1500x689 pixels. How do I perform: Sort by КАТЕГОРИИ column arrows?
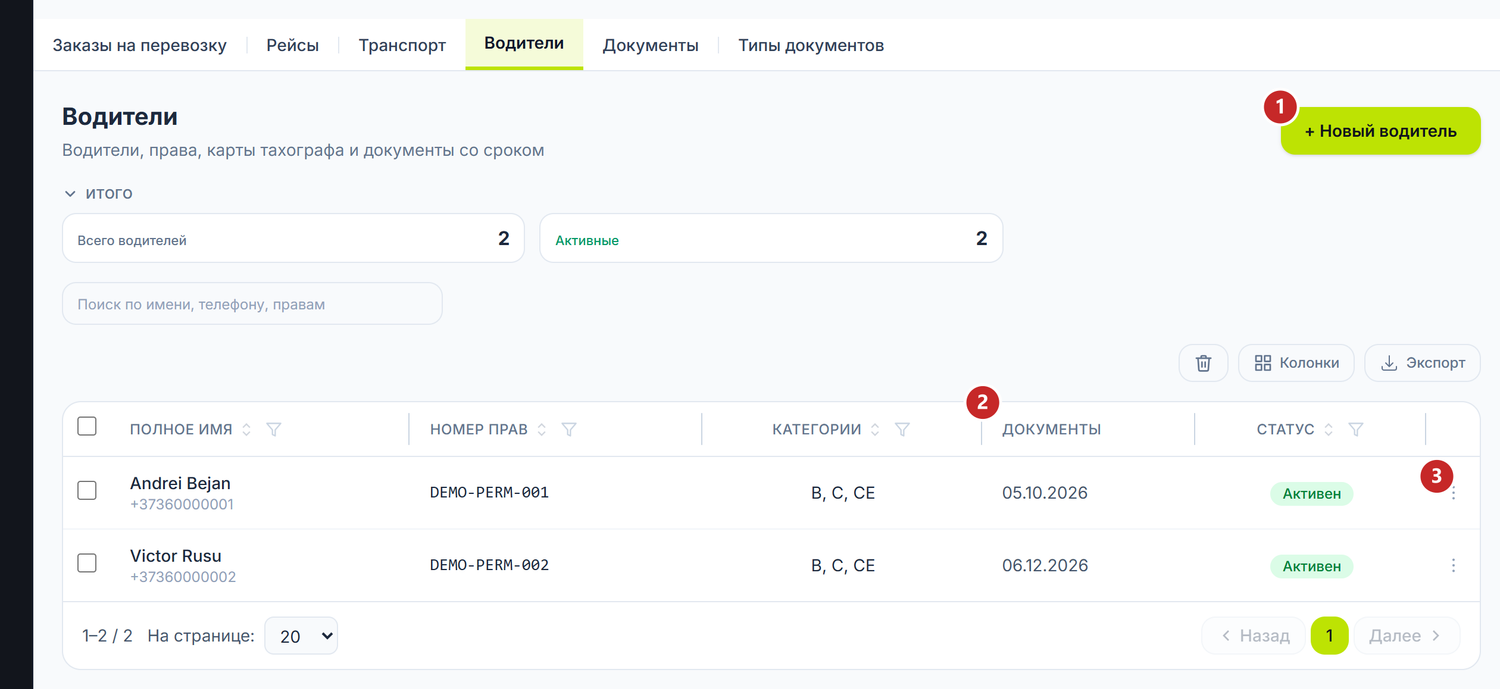(875, 429)
